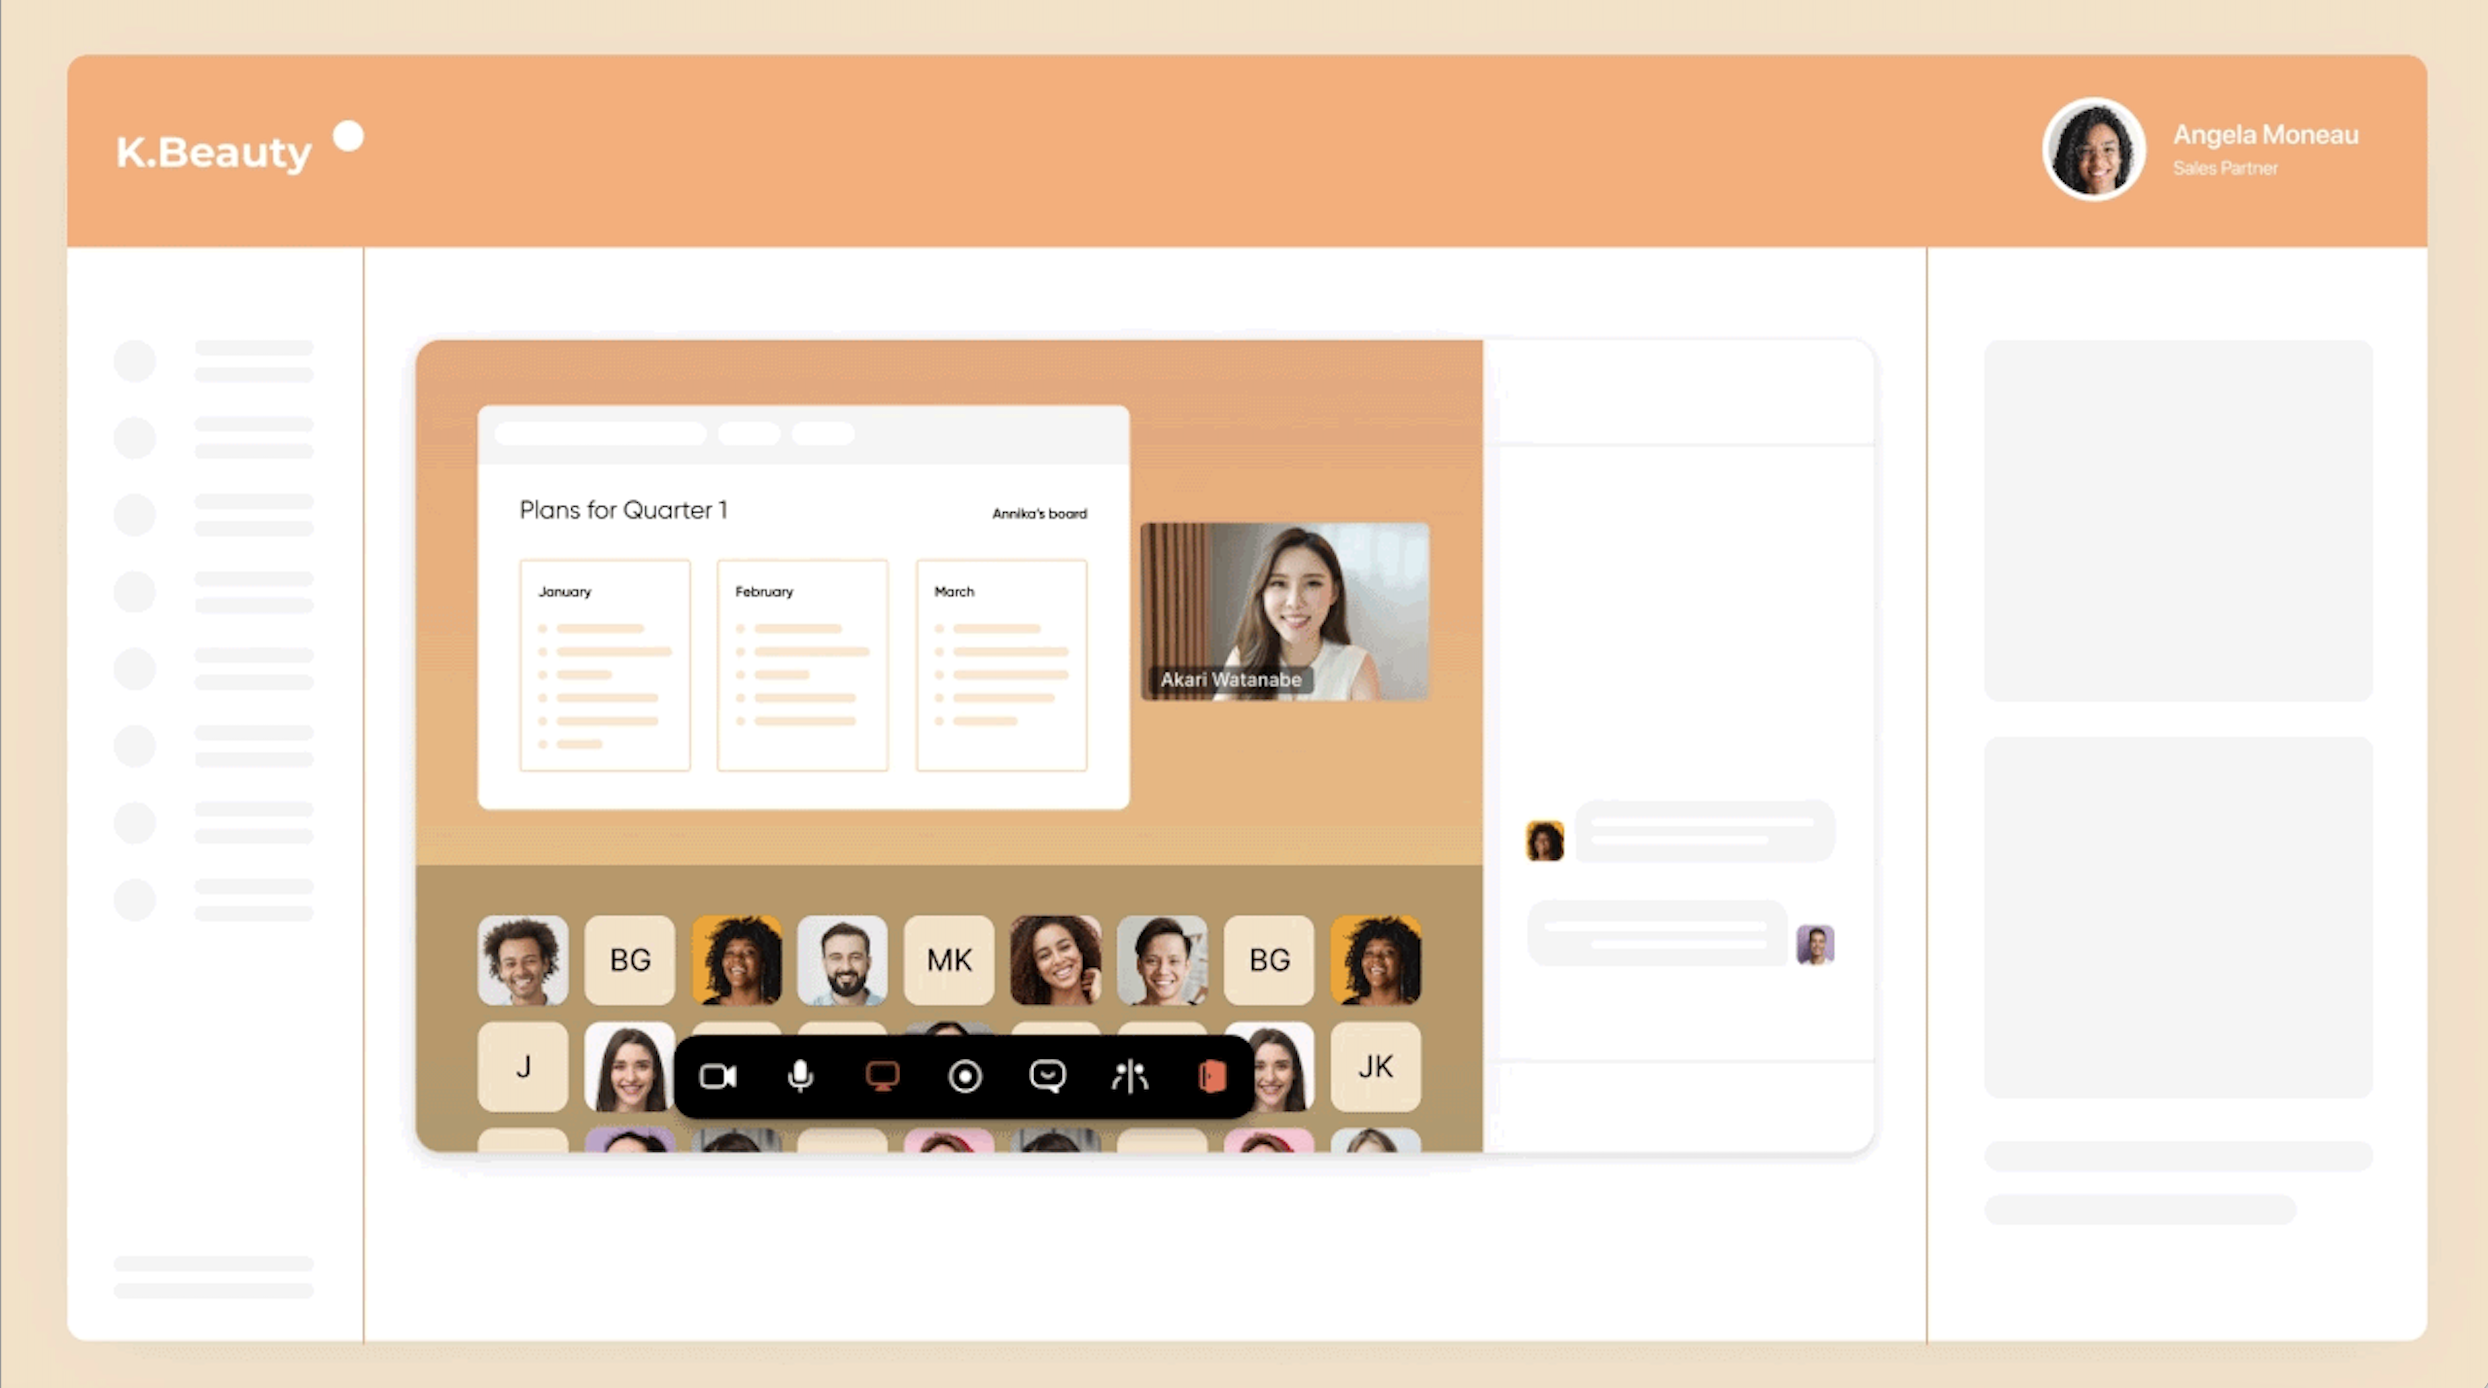
Task: Stop screen sharing with the monitor icon
Action: [x=882, y=1076]
